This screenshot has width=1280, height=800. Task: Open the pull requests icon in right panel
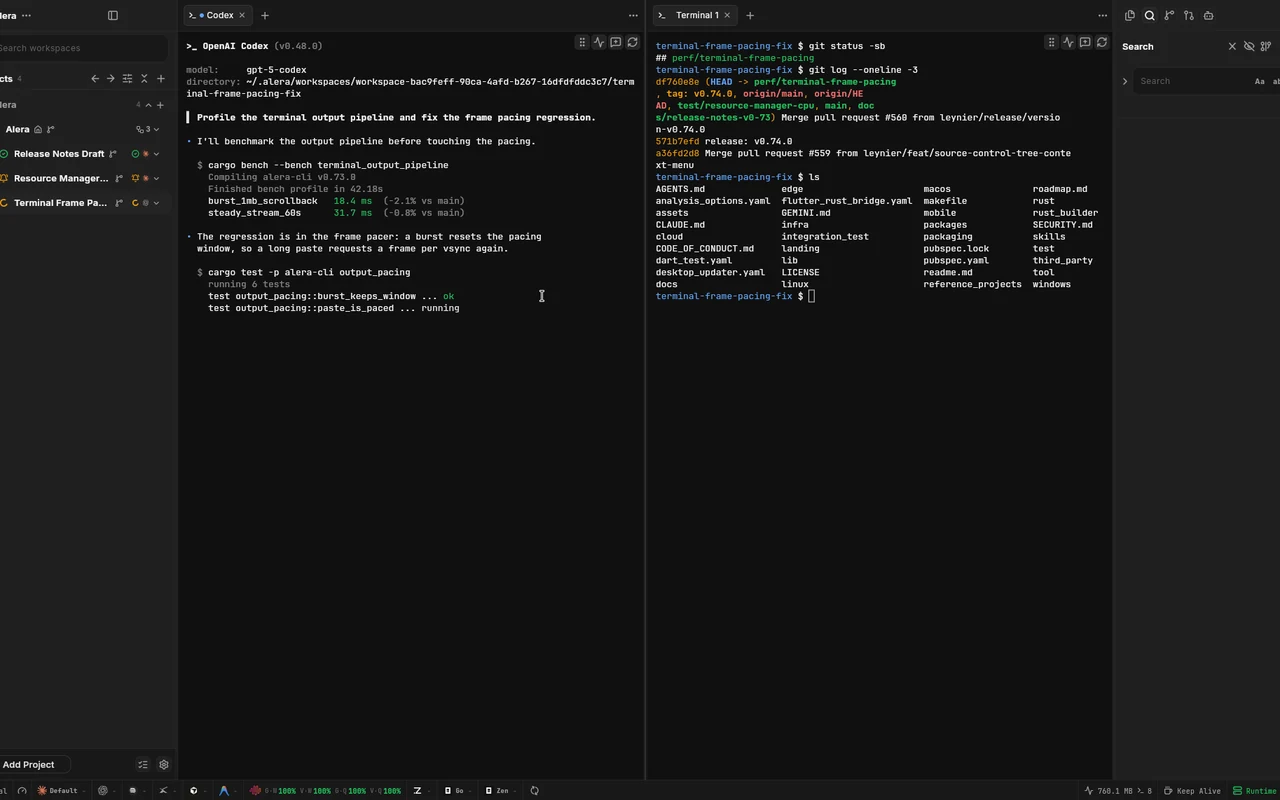[1189, 15]
